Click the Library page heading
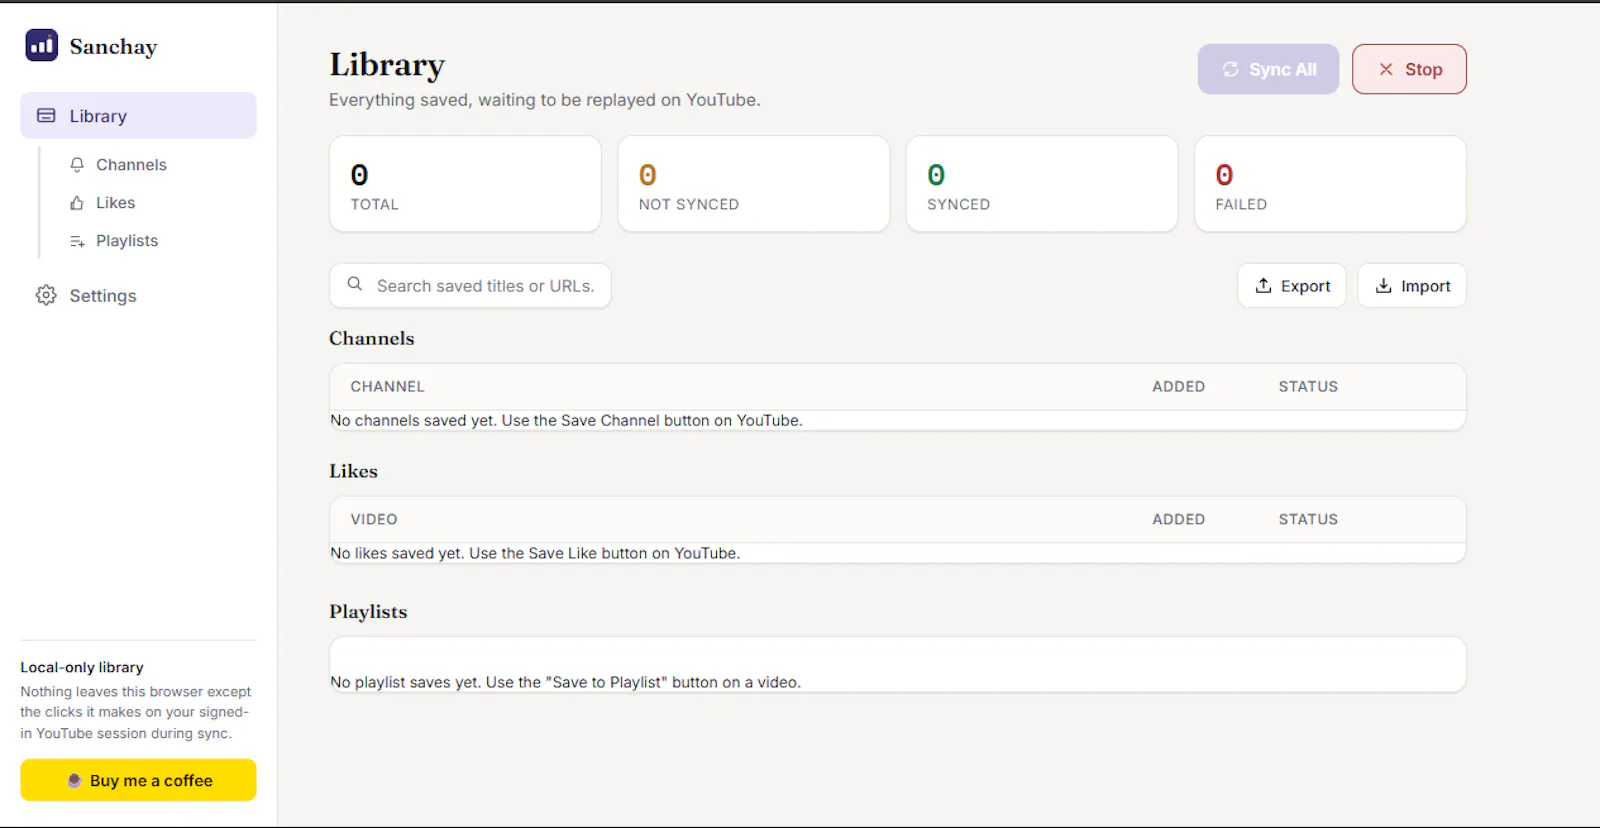This screenshot has width=1600, height=828. (x=387, y=65)
